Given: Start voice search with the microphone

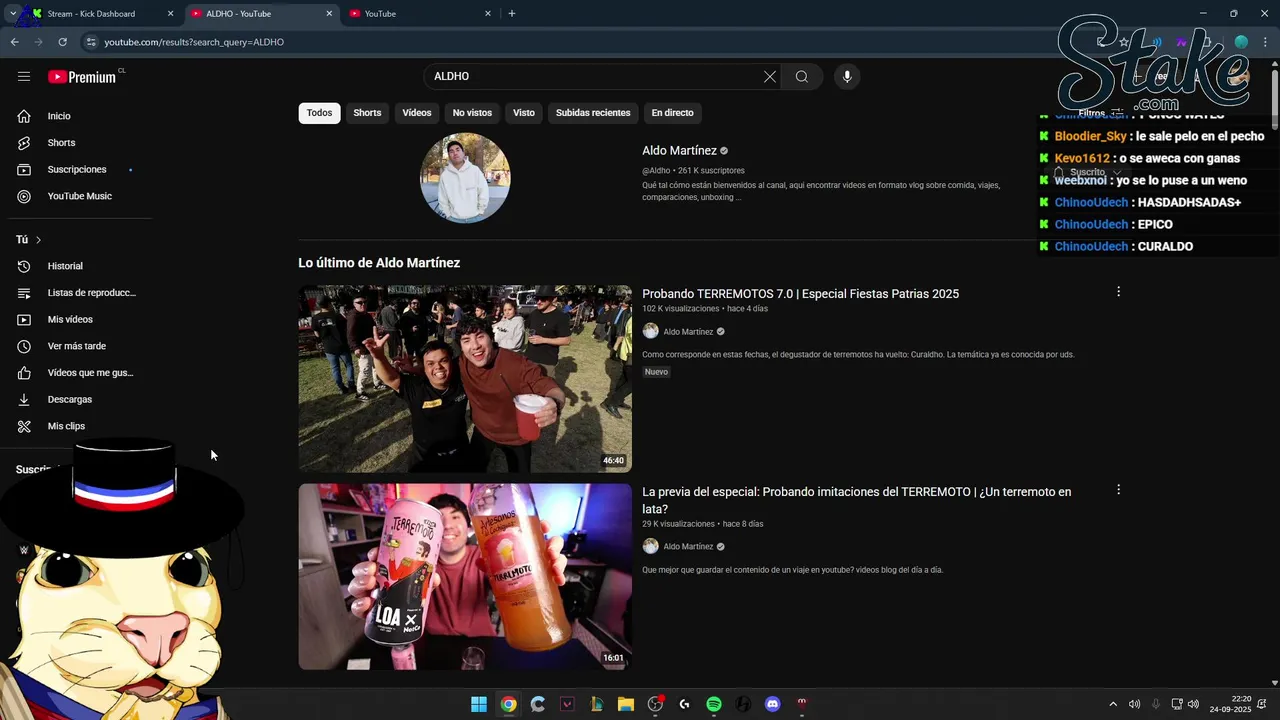Looking at the screenshot, I should point(847,76).
